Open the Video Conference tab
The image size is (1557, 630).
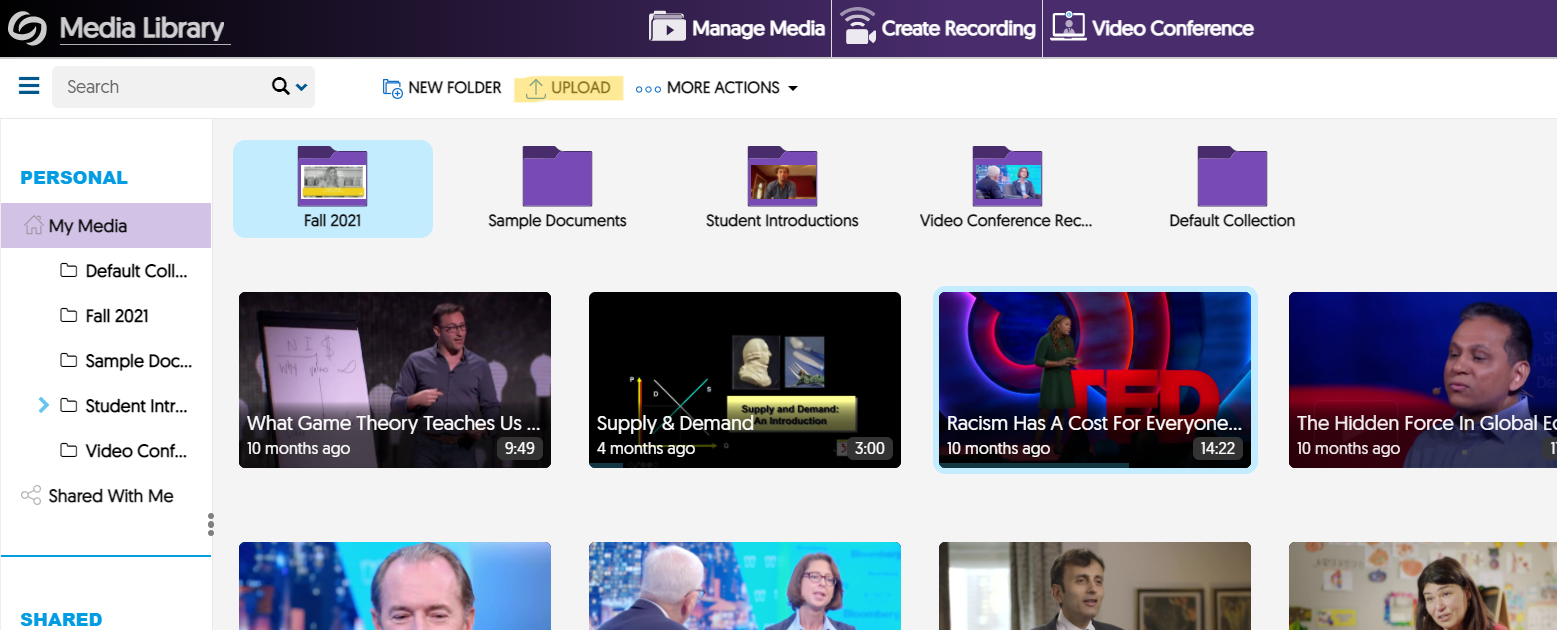pyautogui.click(x=1152, y=28)
